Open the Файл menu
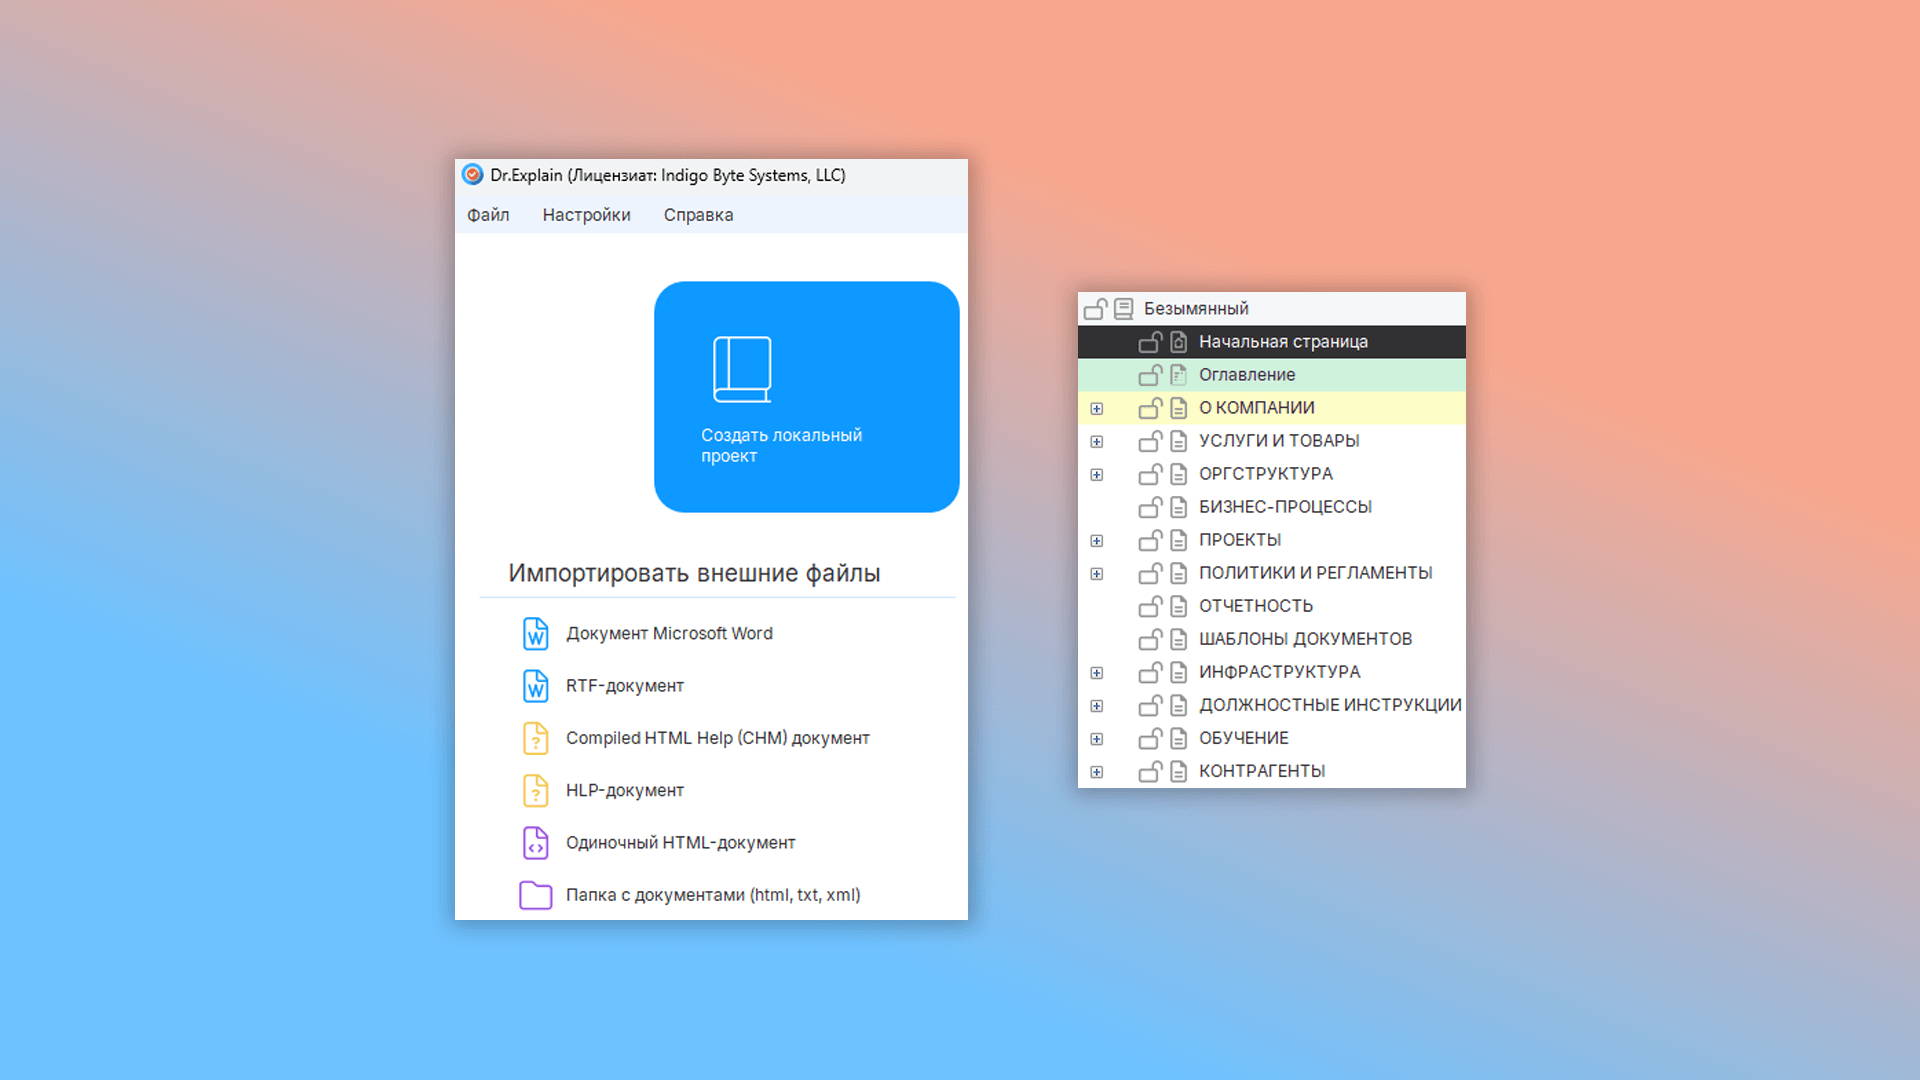 (x=488, y=215)
